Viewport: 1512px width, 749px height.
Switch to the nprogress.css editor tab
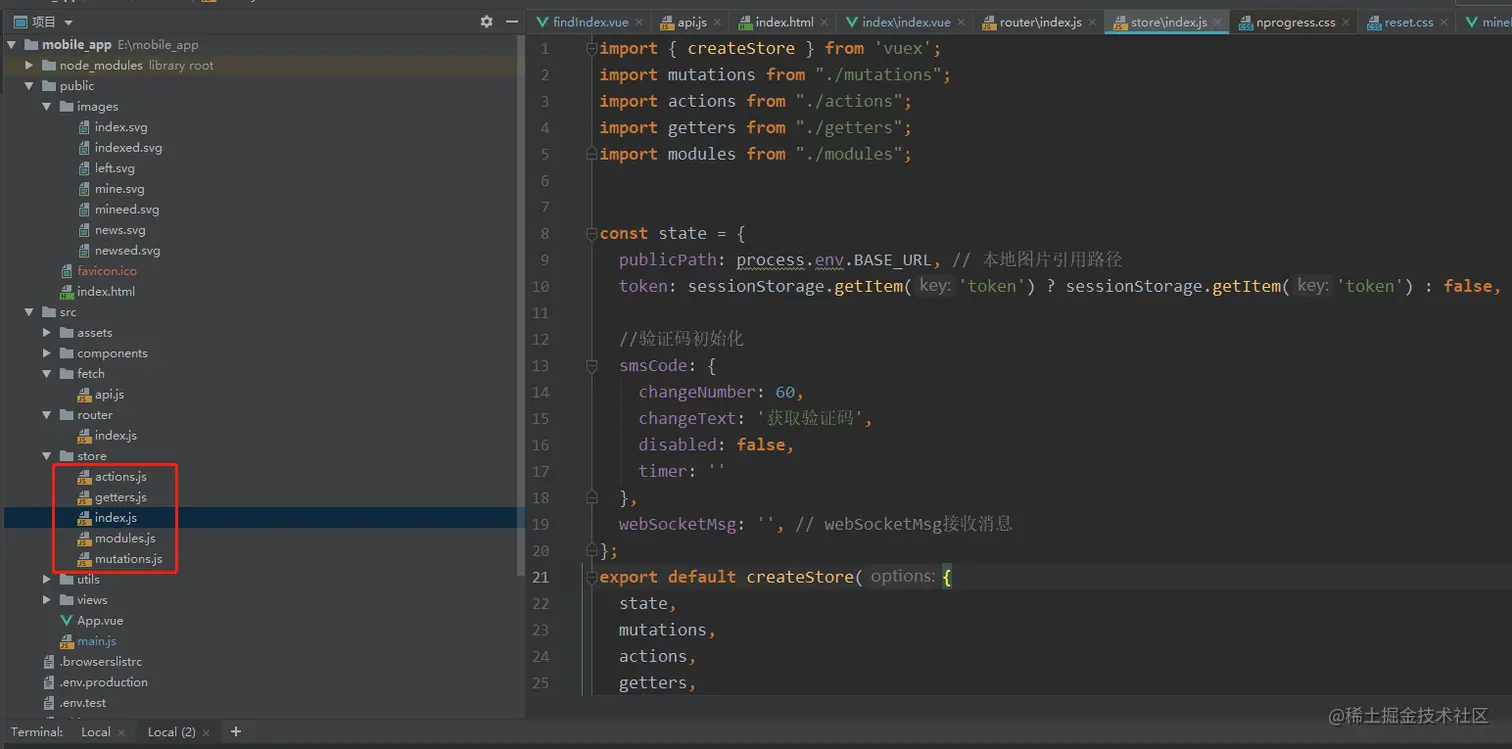[x=1295, y=22]
